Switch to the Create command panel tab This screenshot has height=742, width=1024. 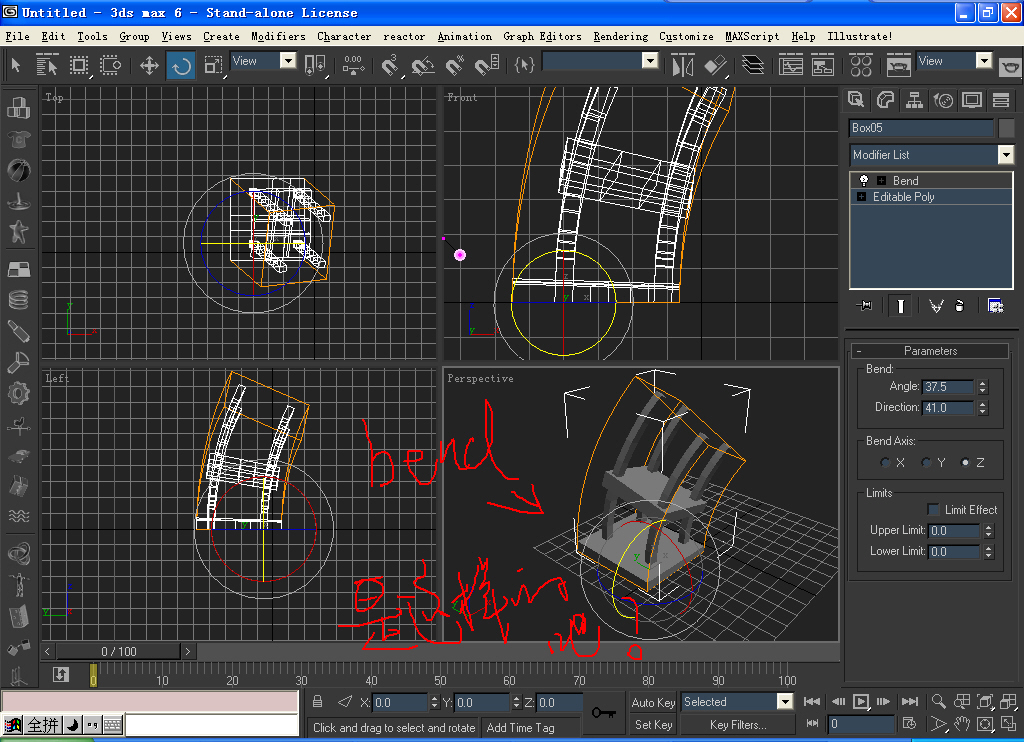(x=856, y=99)
